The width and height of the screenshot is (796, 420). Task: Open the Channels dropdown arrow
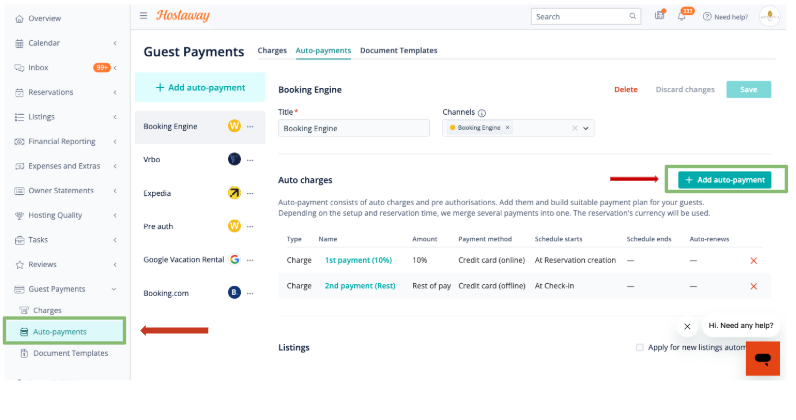point(586,128)
